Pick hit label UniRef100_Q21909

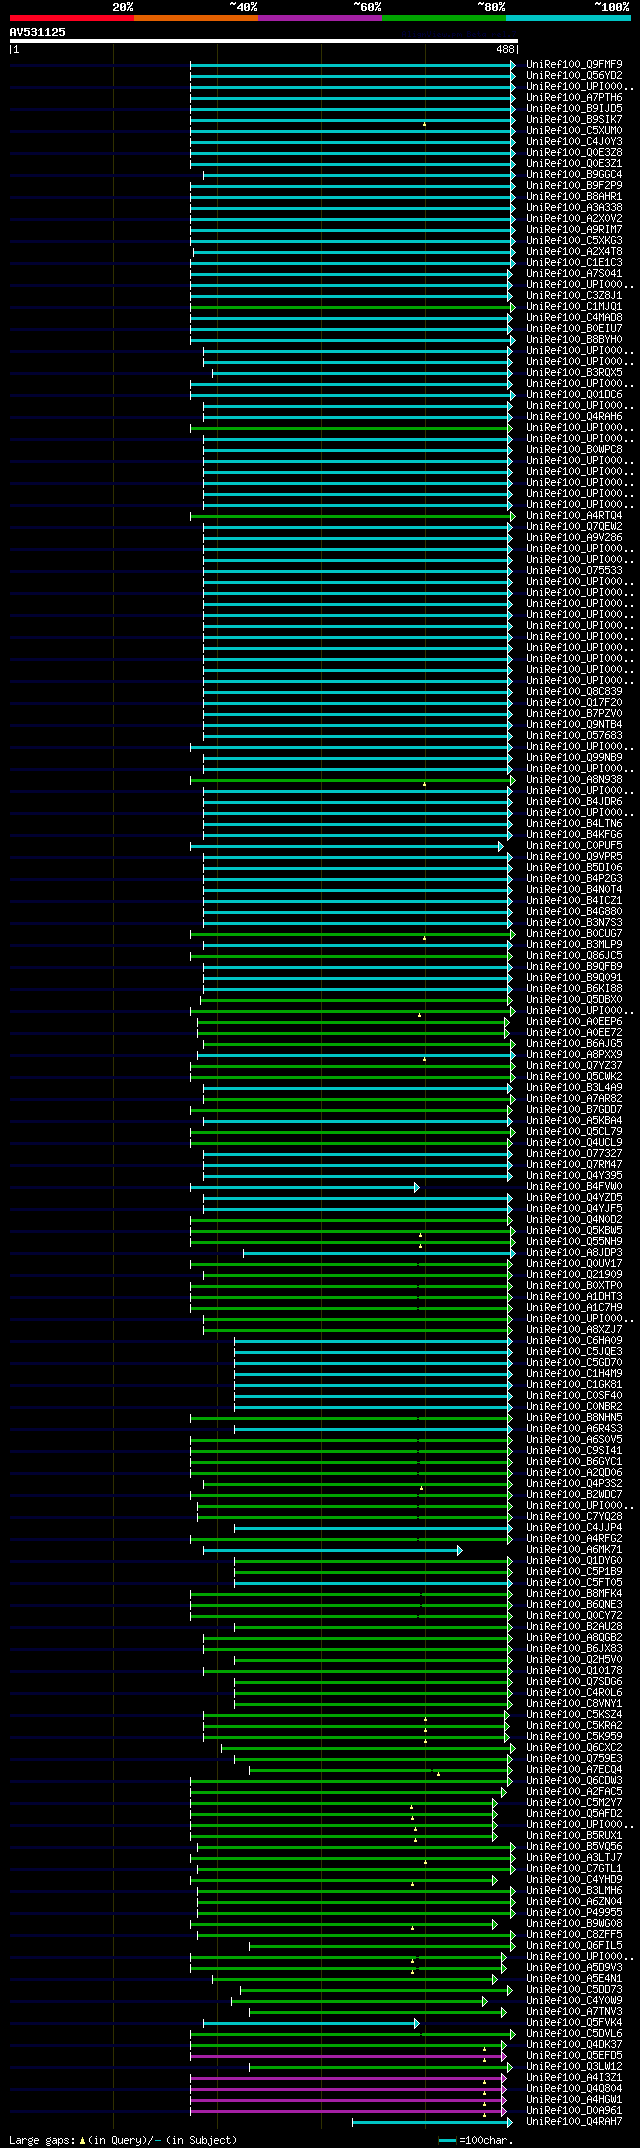[574, 1274]
